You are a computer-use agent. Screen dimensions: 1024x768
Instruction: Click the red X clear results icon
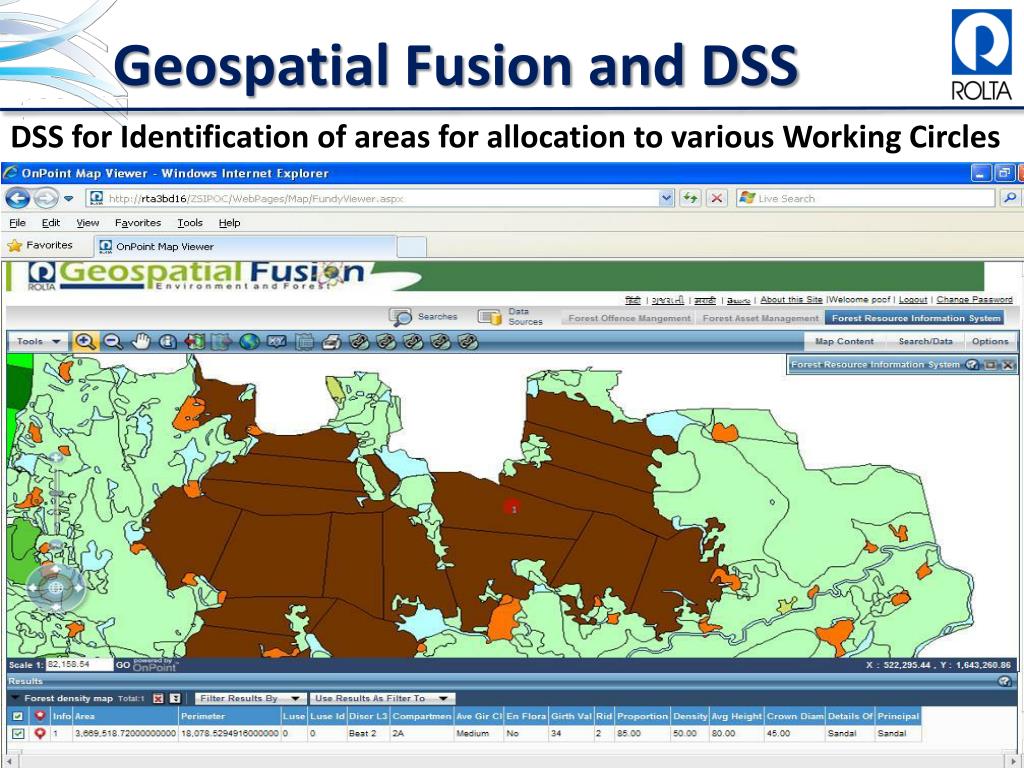[x=158, y=698]
